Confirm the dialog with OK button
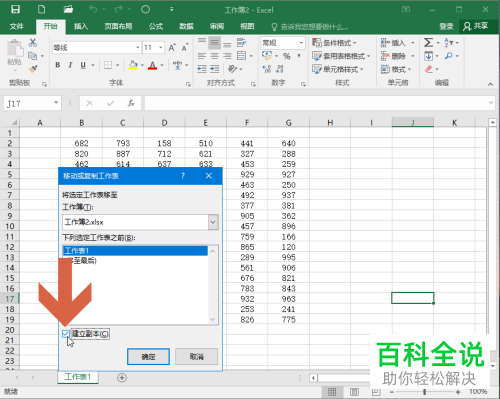This screenshot has width=500, height=399. [148, 357]
